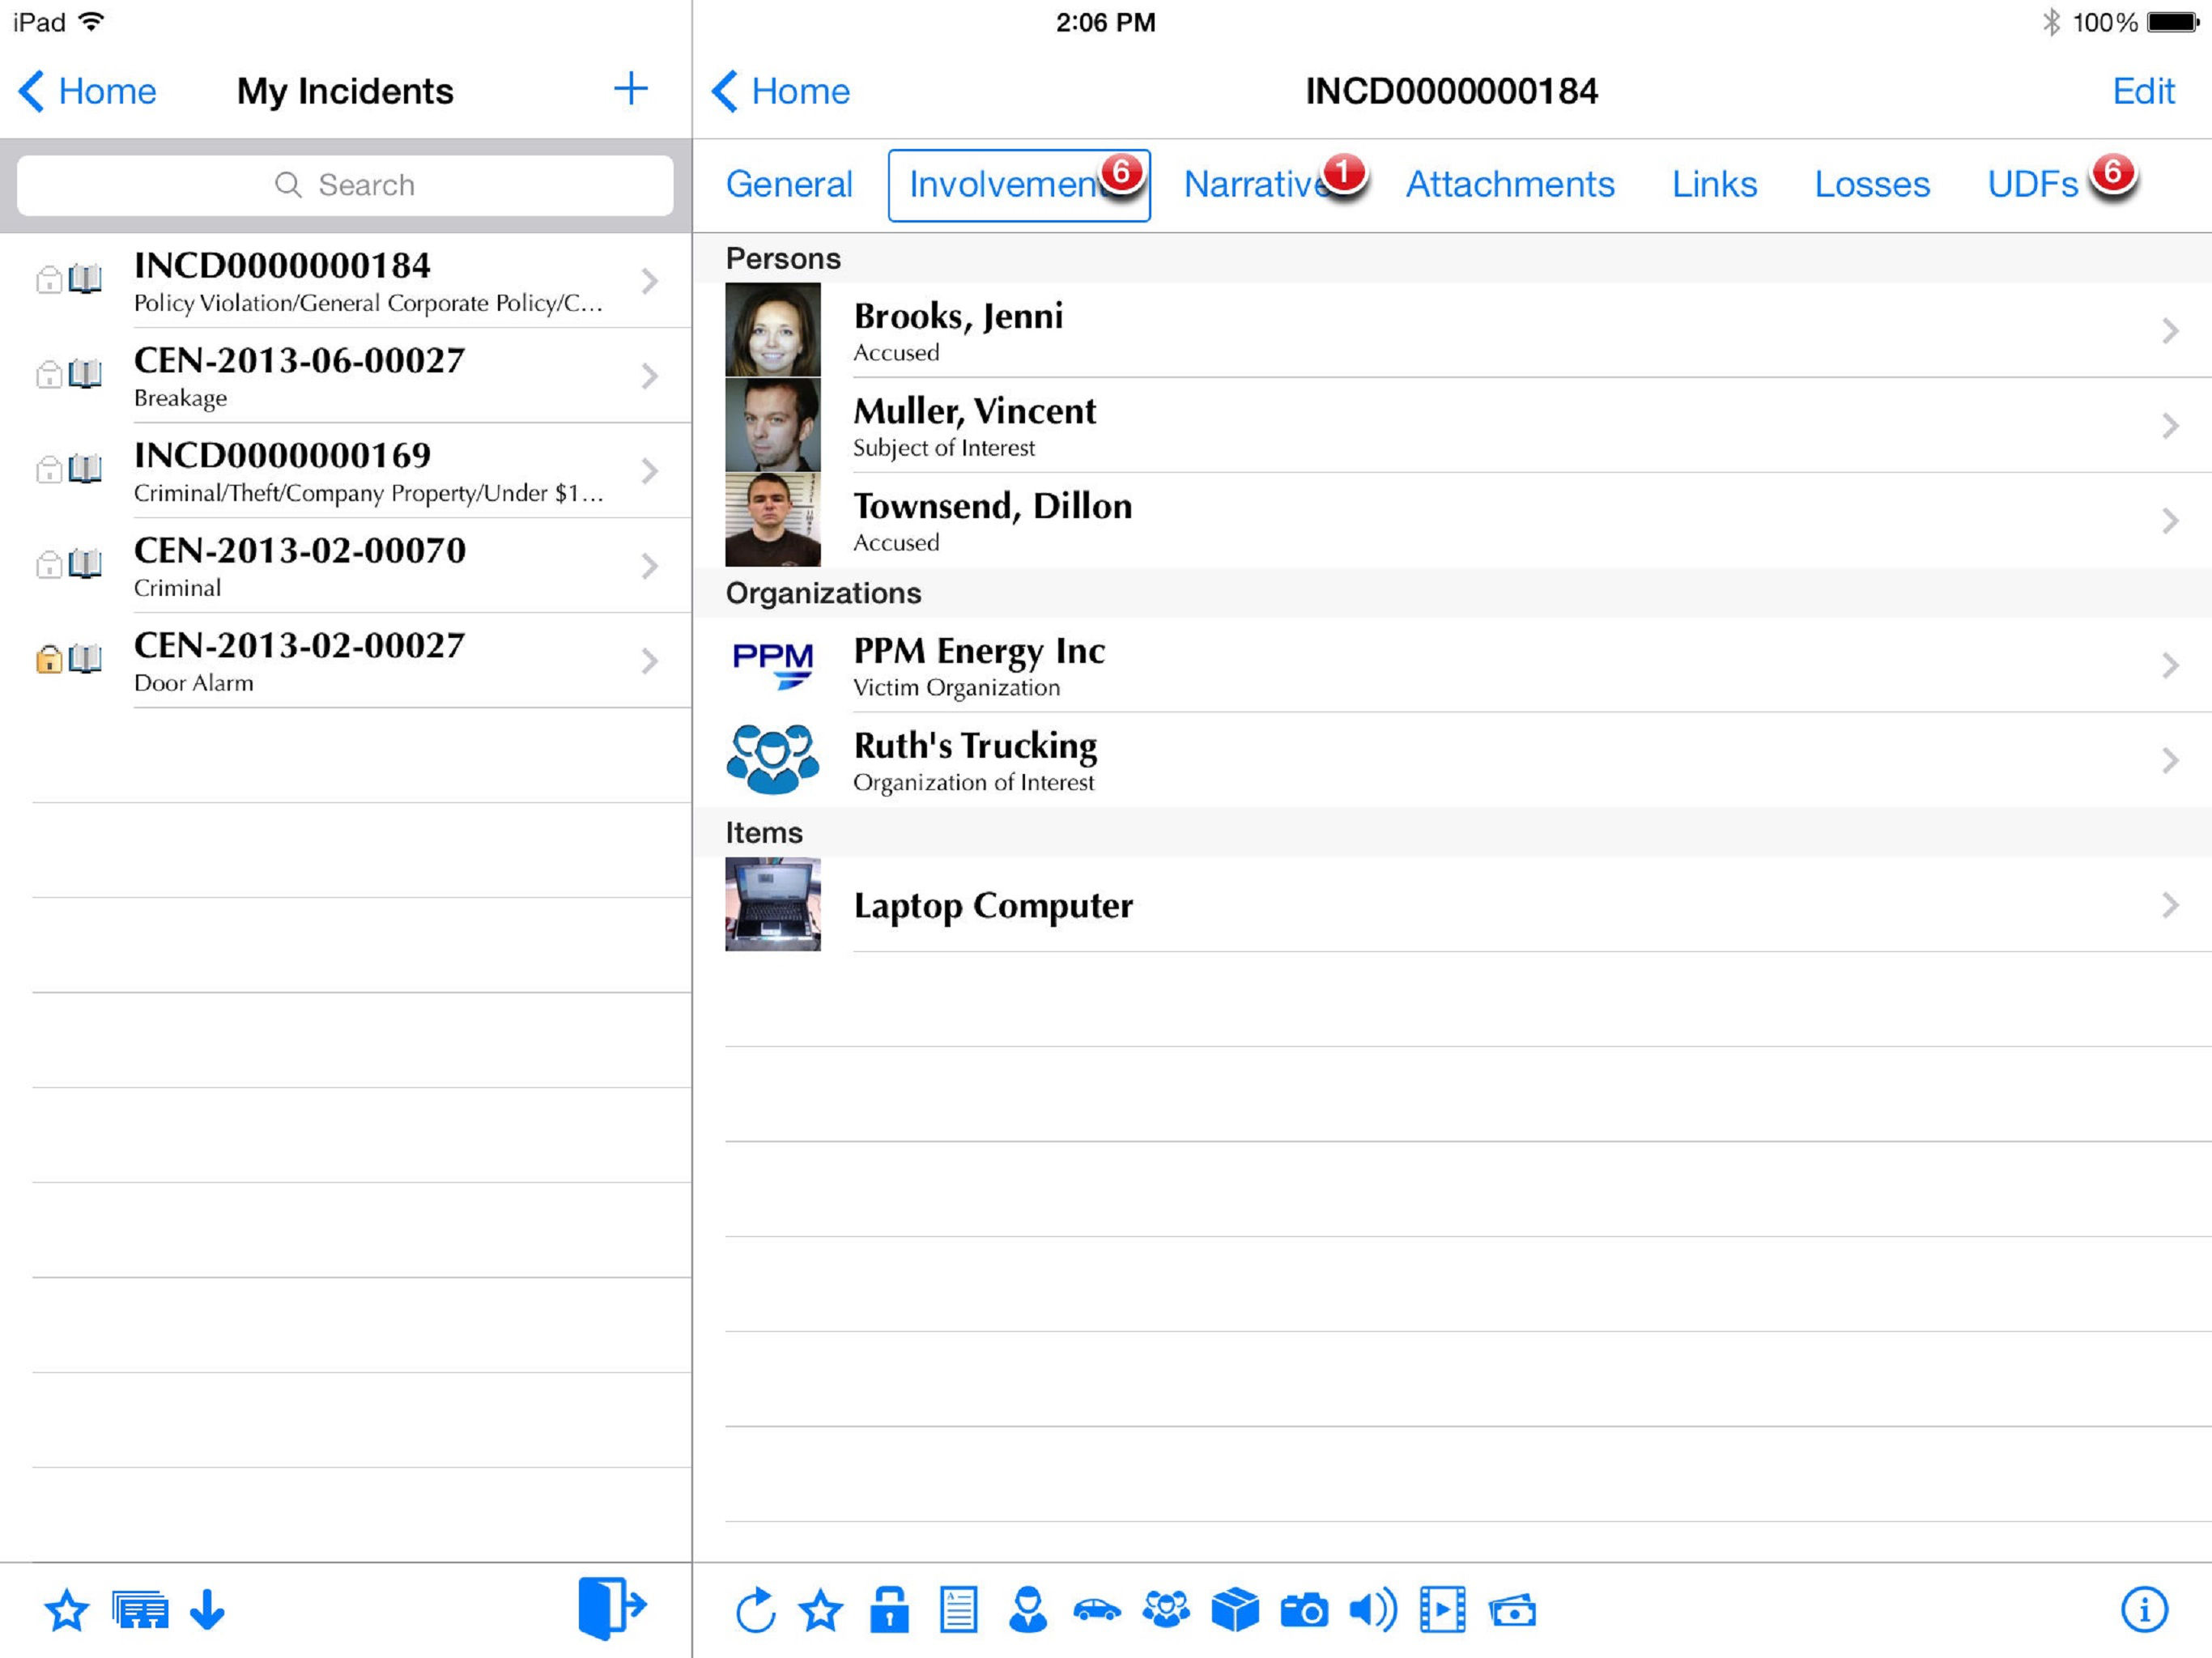Tap the speaker audio icon
Viewport: 2212px width, 1658px height.
pos(1373,1610)
